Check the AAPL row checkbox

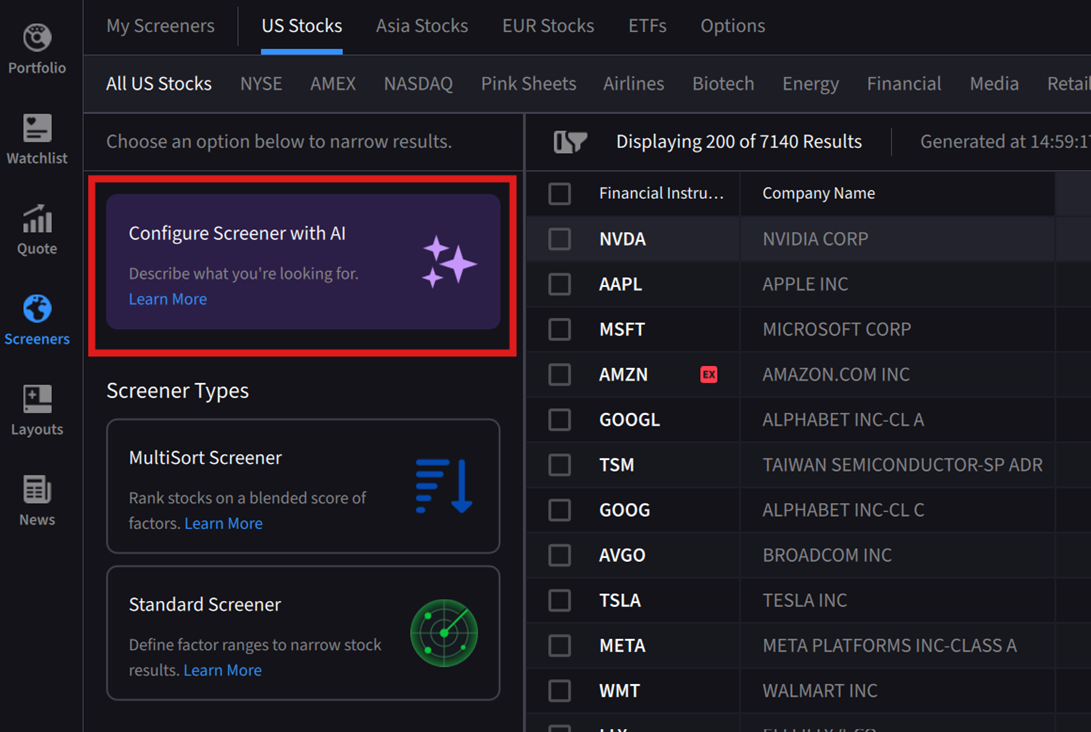560,284
